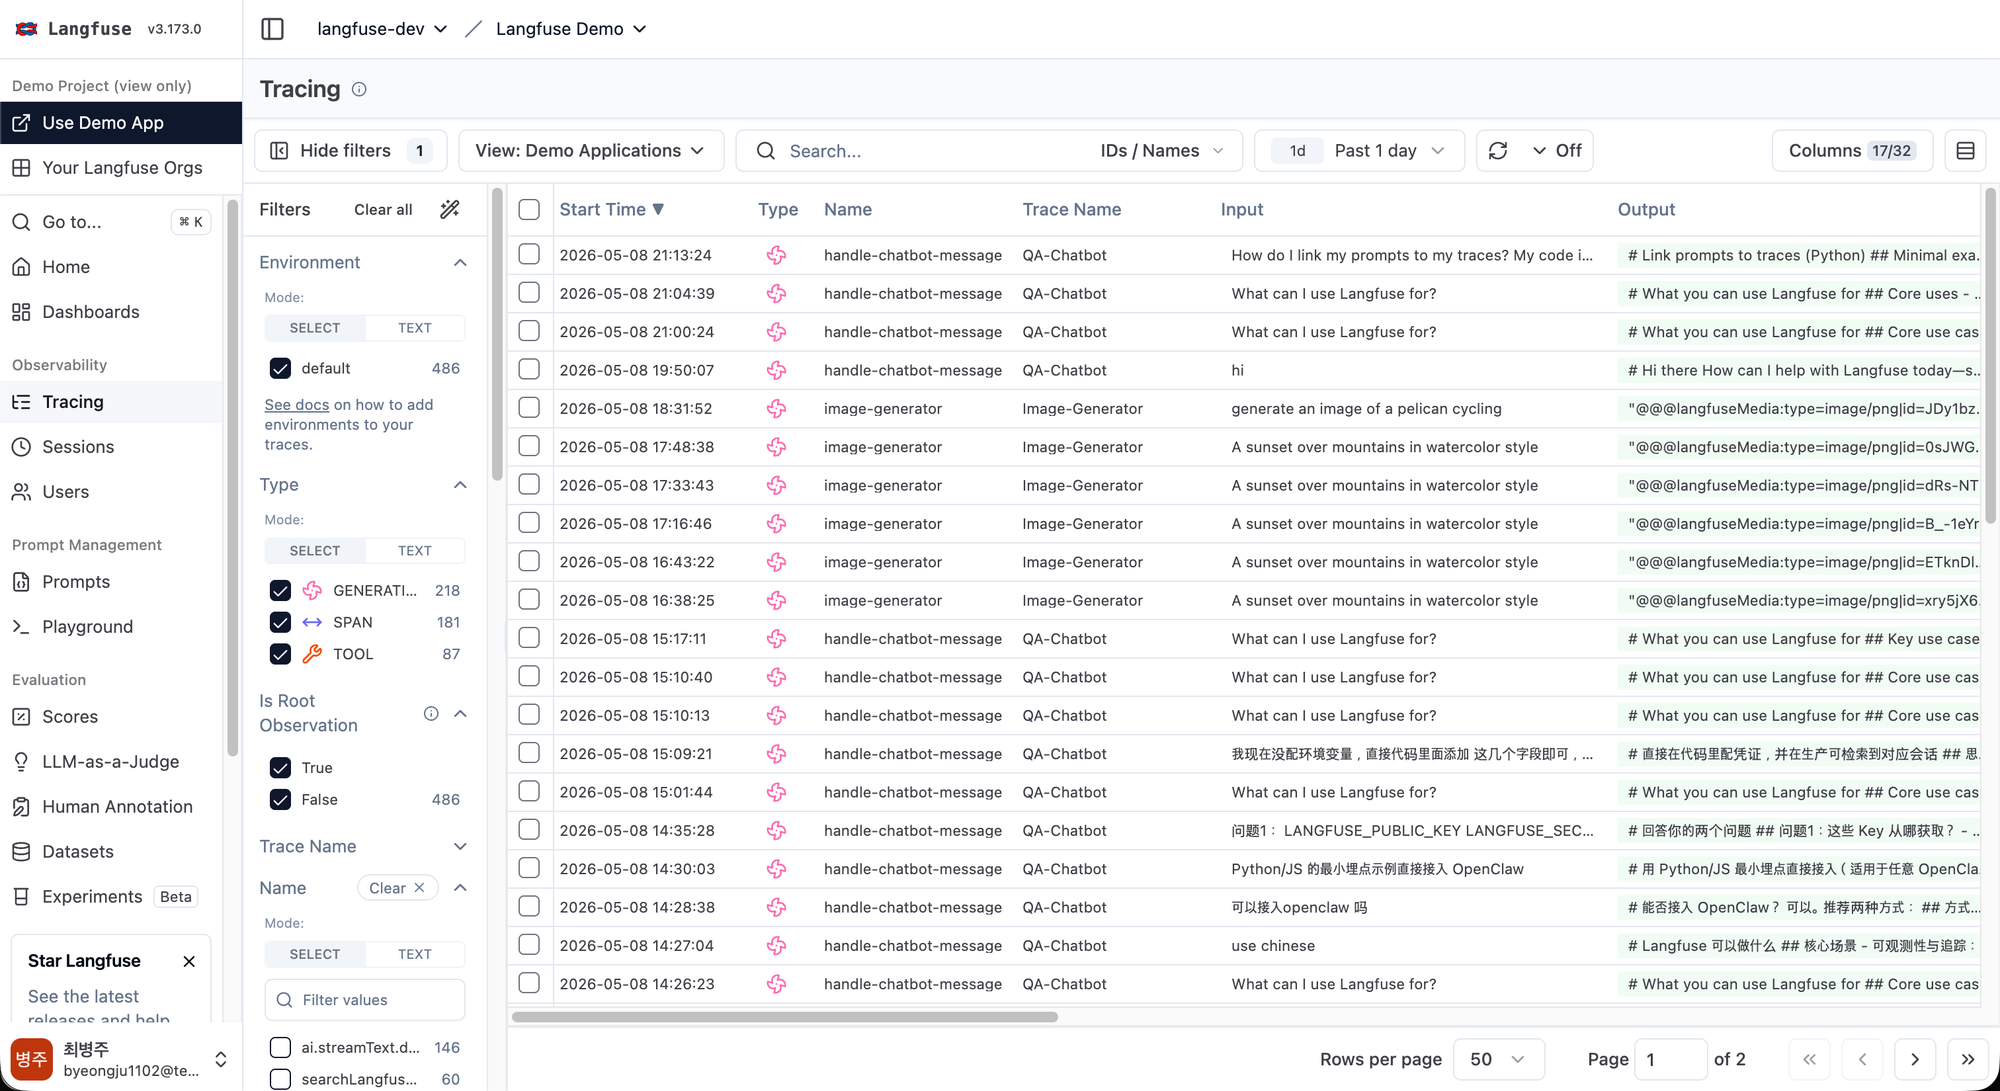Image resolution: width=2000 pixels, height=1091 pixels.
Task: Expand the Trace Name filter section
Action: coord(362,846)
